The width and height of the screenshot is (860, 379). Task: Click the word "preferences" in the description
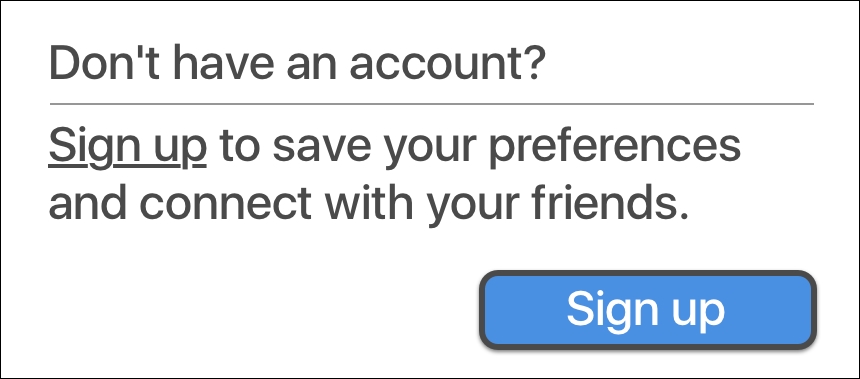(x=615, y=147)
